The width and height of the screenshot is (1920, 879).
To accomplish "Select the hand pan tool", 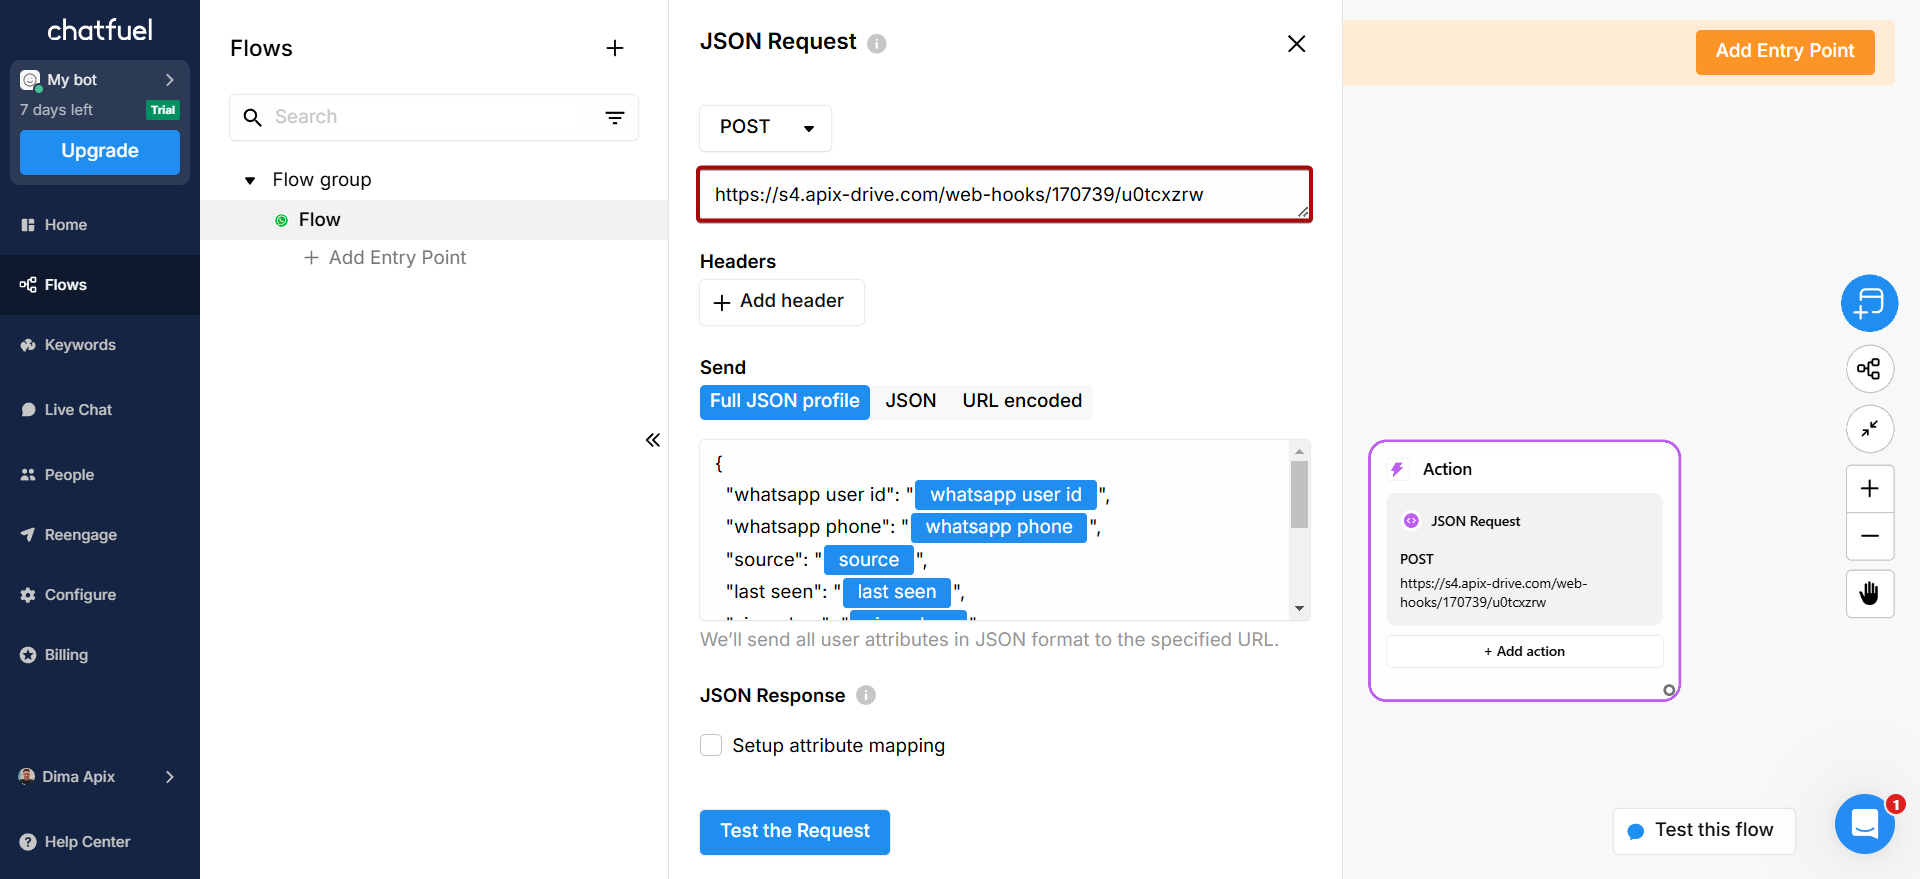I will click(x=1869, y=594).
